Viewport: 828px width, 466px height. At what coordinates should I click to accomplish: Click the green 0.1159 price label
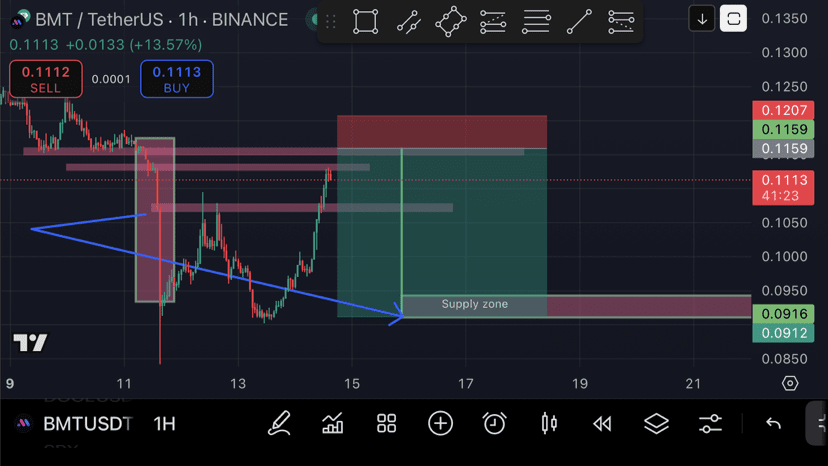(783, 129)
